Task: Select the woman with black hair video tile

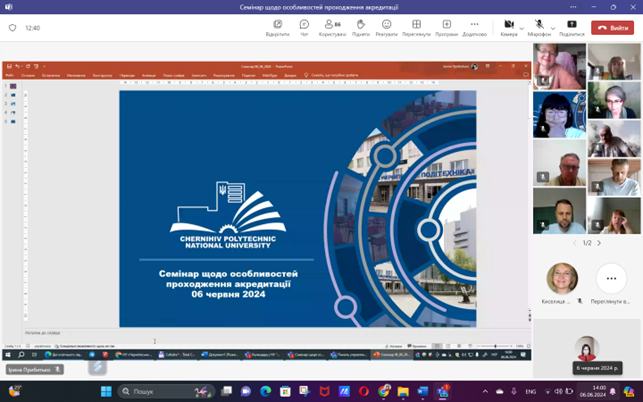Action: [559, 114]
